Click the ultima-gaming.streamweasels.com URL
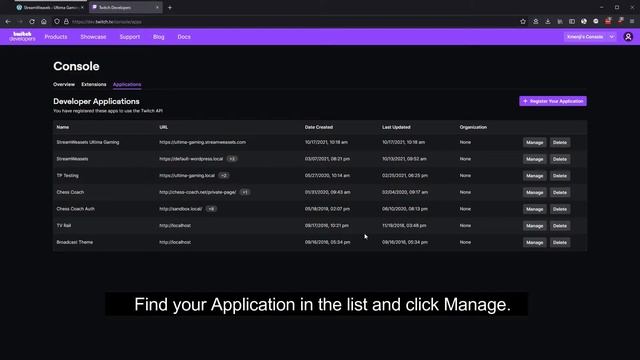This screenshot has width=640, height=360. coord(202,142)
